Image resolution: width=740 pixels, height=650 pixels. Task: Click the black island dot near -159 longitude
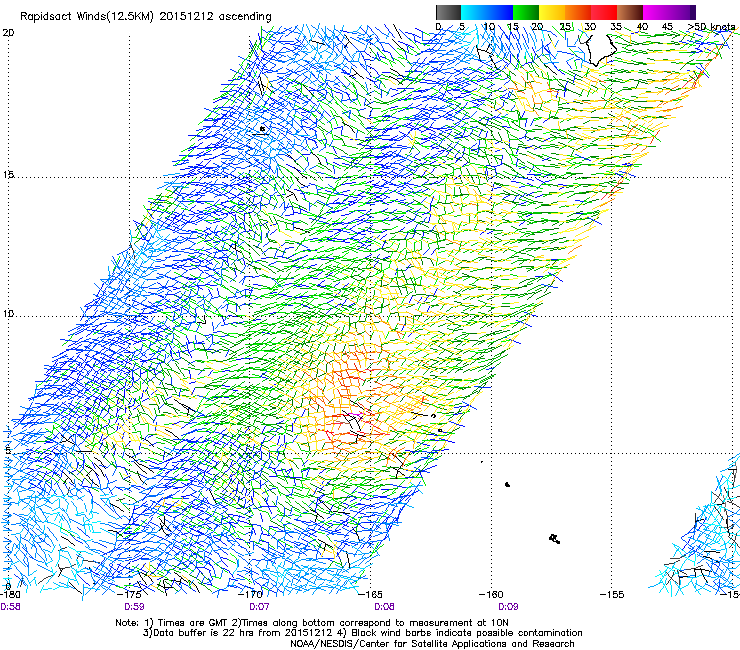[x=507, y=484]
